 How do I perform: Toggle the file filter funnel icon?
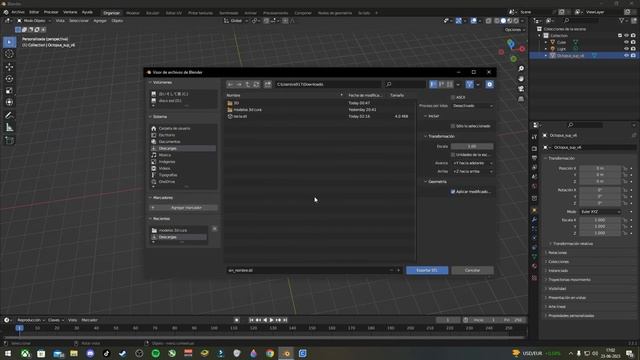coord(469,84)
